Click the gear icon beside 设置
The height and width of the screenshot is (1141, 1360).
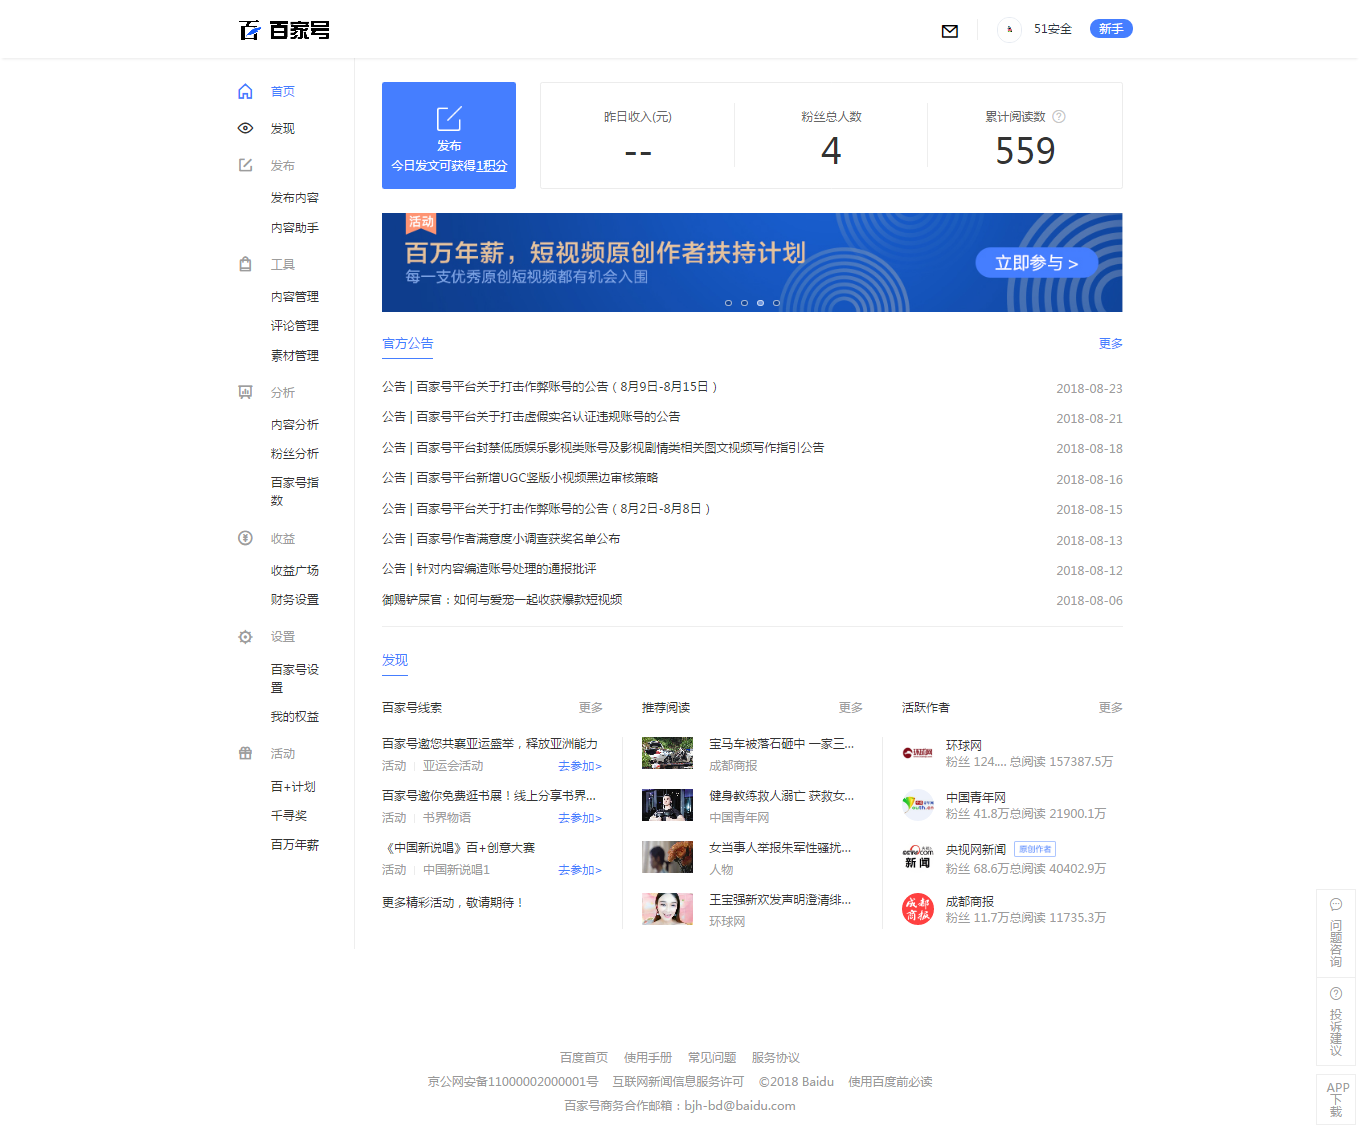point(245,637)
